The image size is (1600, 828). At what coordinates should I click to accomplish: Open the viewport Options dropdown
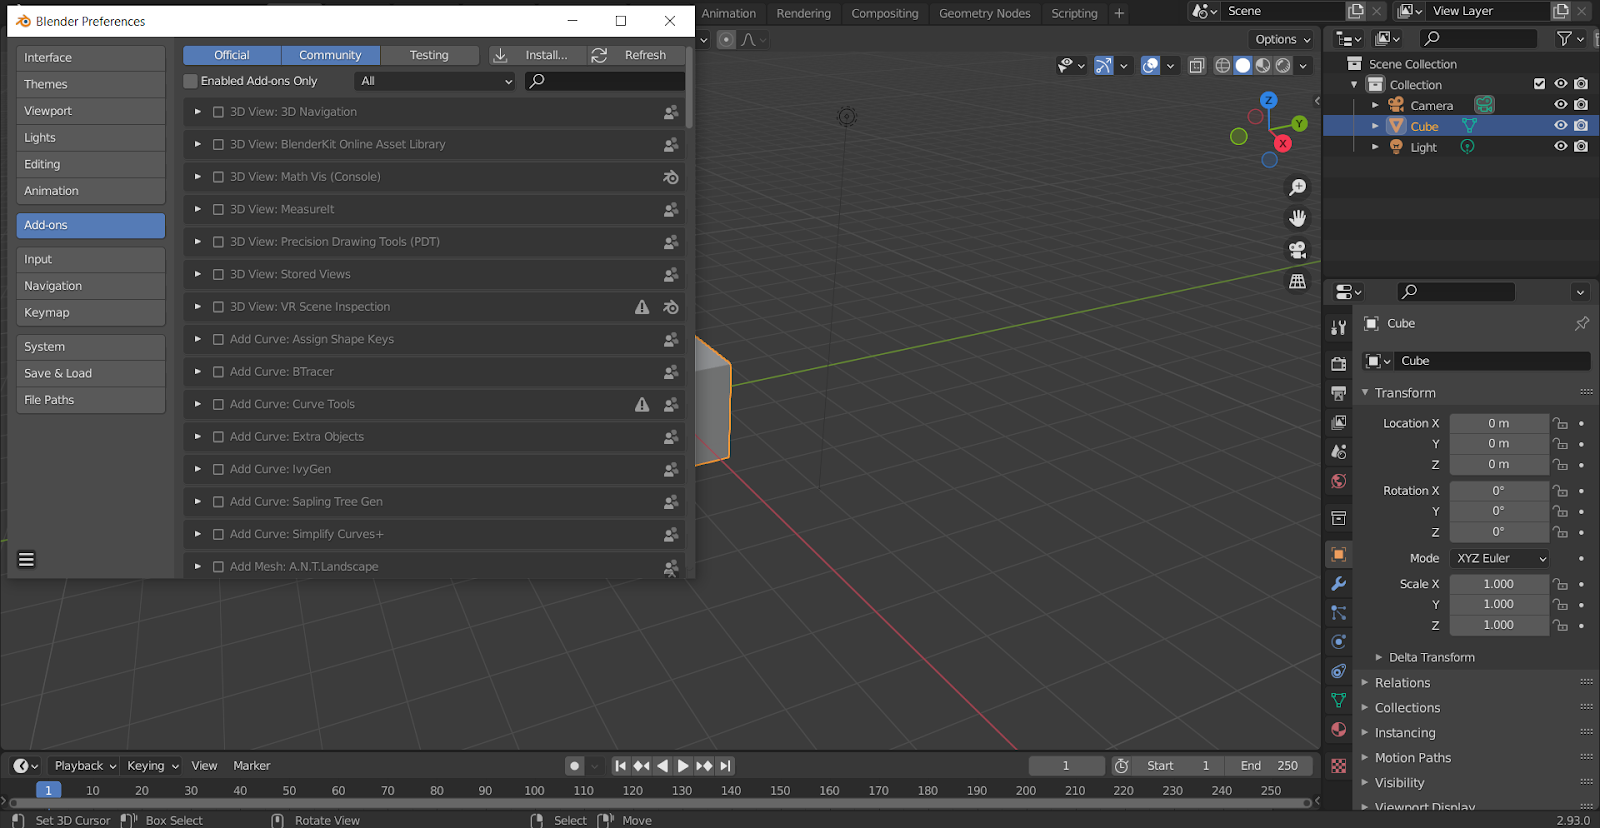pos(1282,39)
